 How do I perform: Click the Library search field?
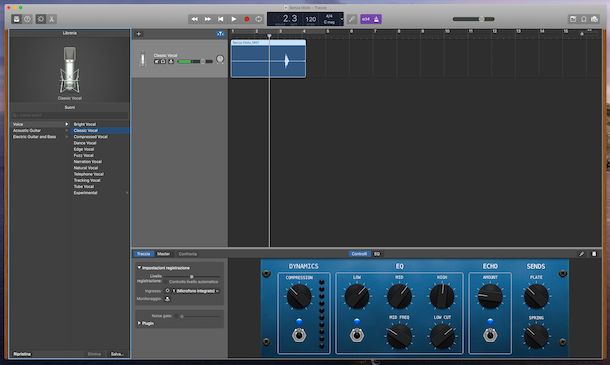(70, 116)
